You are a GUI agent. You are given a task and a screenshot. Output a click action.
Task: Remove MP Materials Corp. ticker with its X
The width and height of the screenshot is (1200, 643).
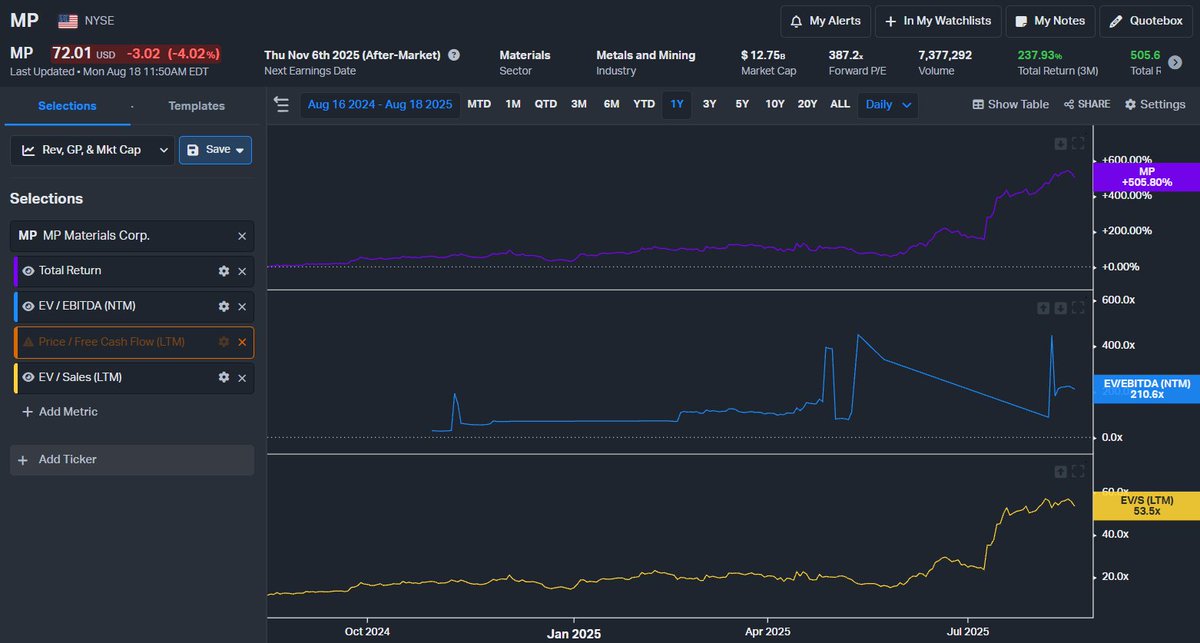click(242, 236)
